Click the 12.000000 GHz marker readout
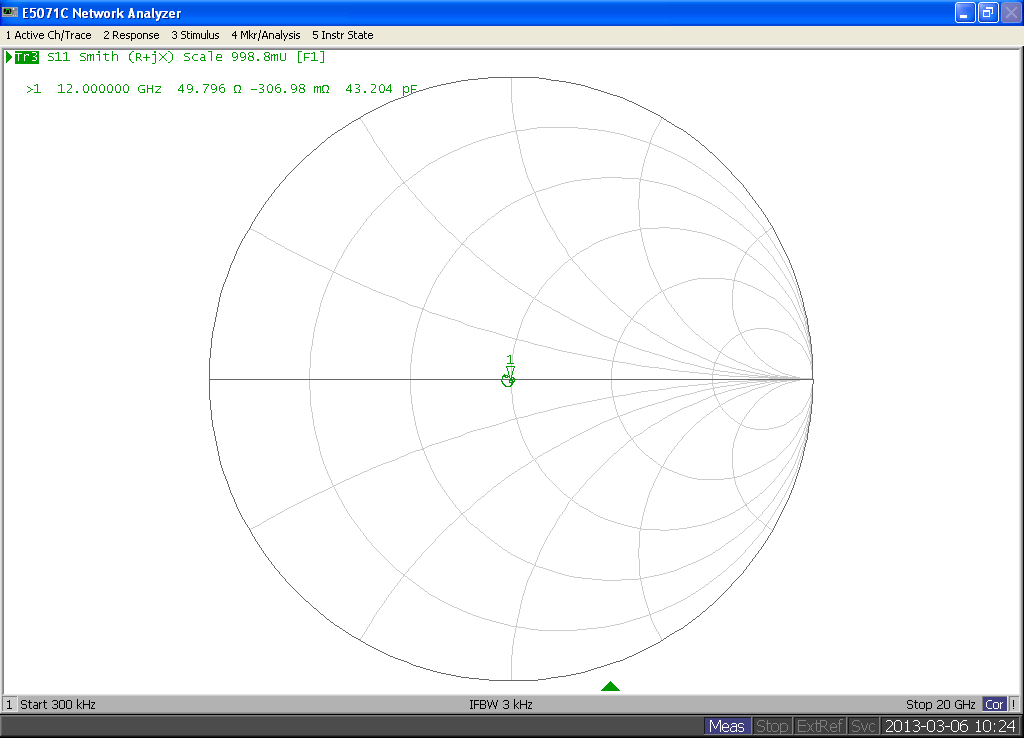Viewport: 1024px width, 738px height. point(109,89)
